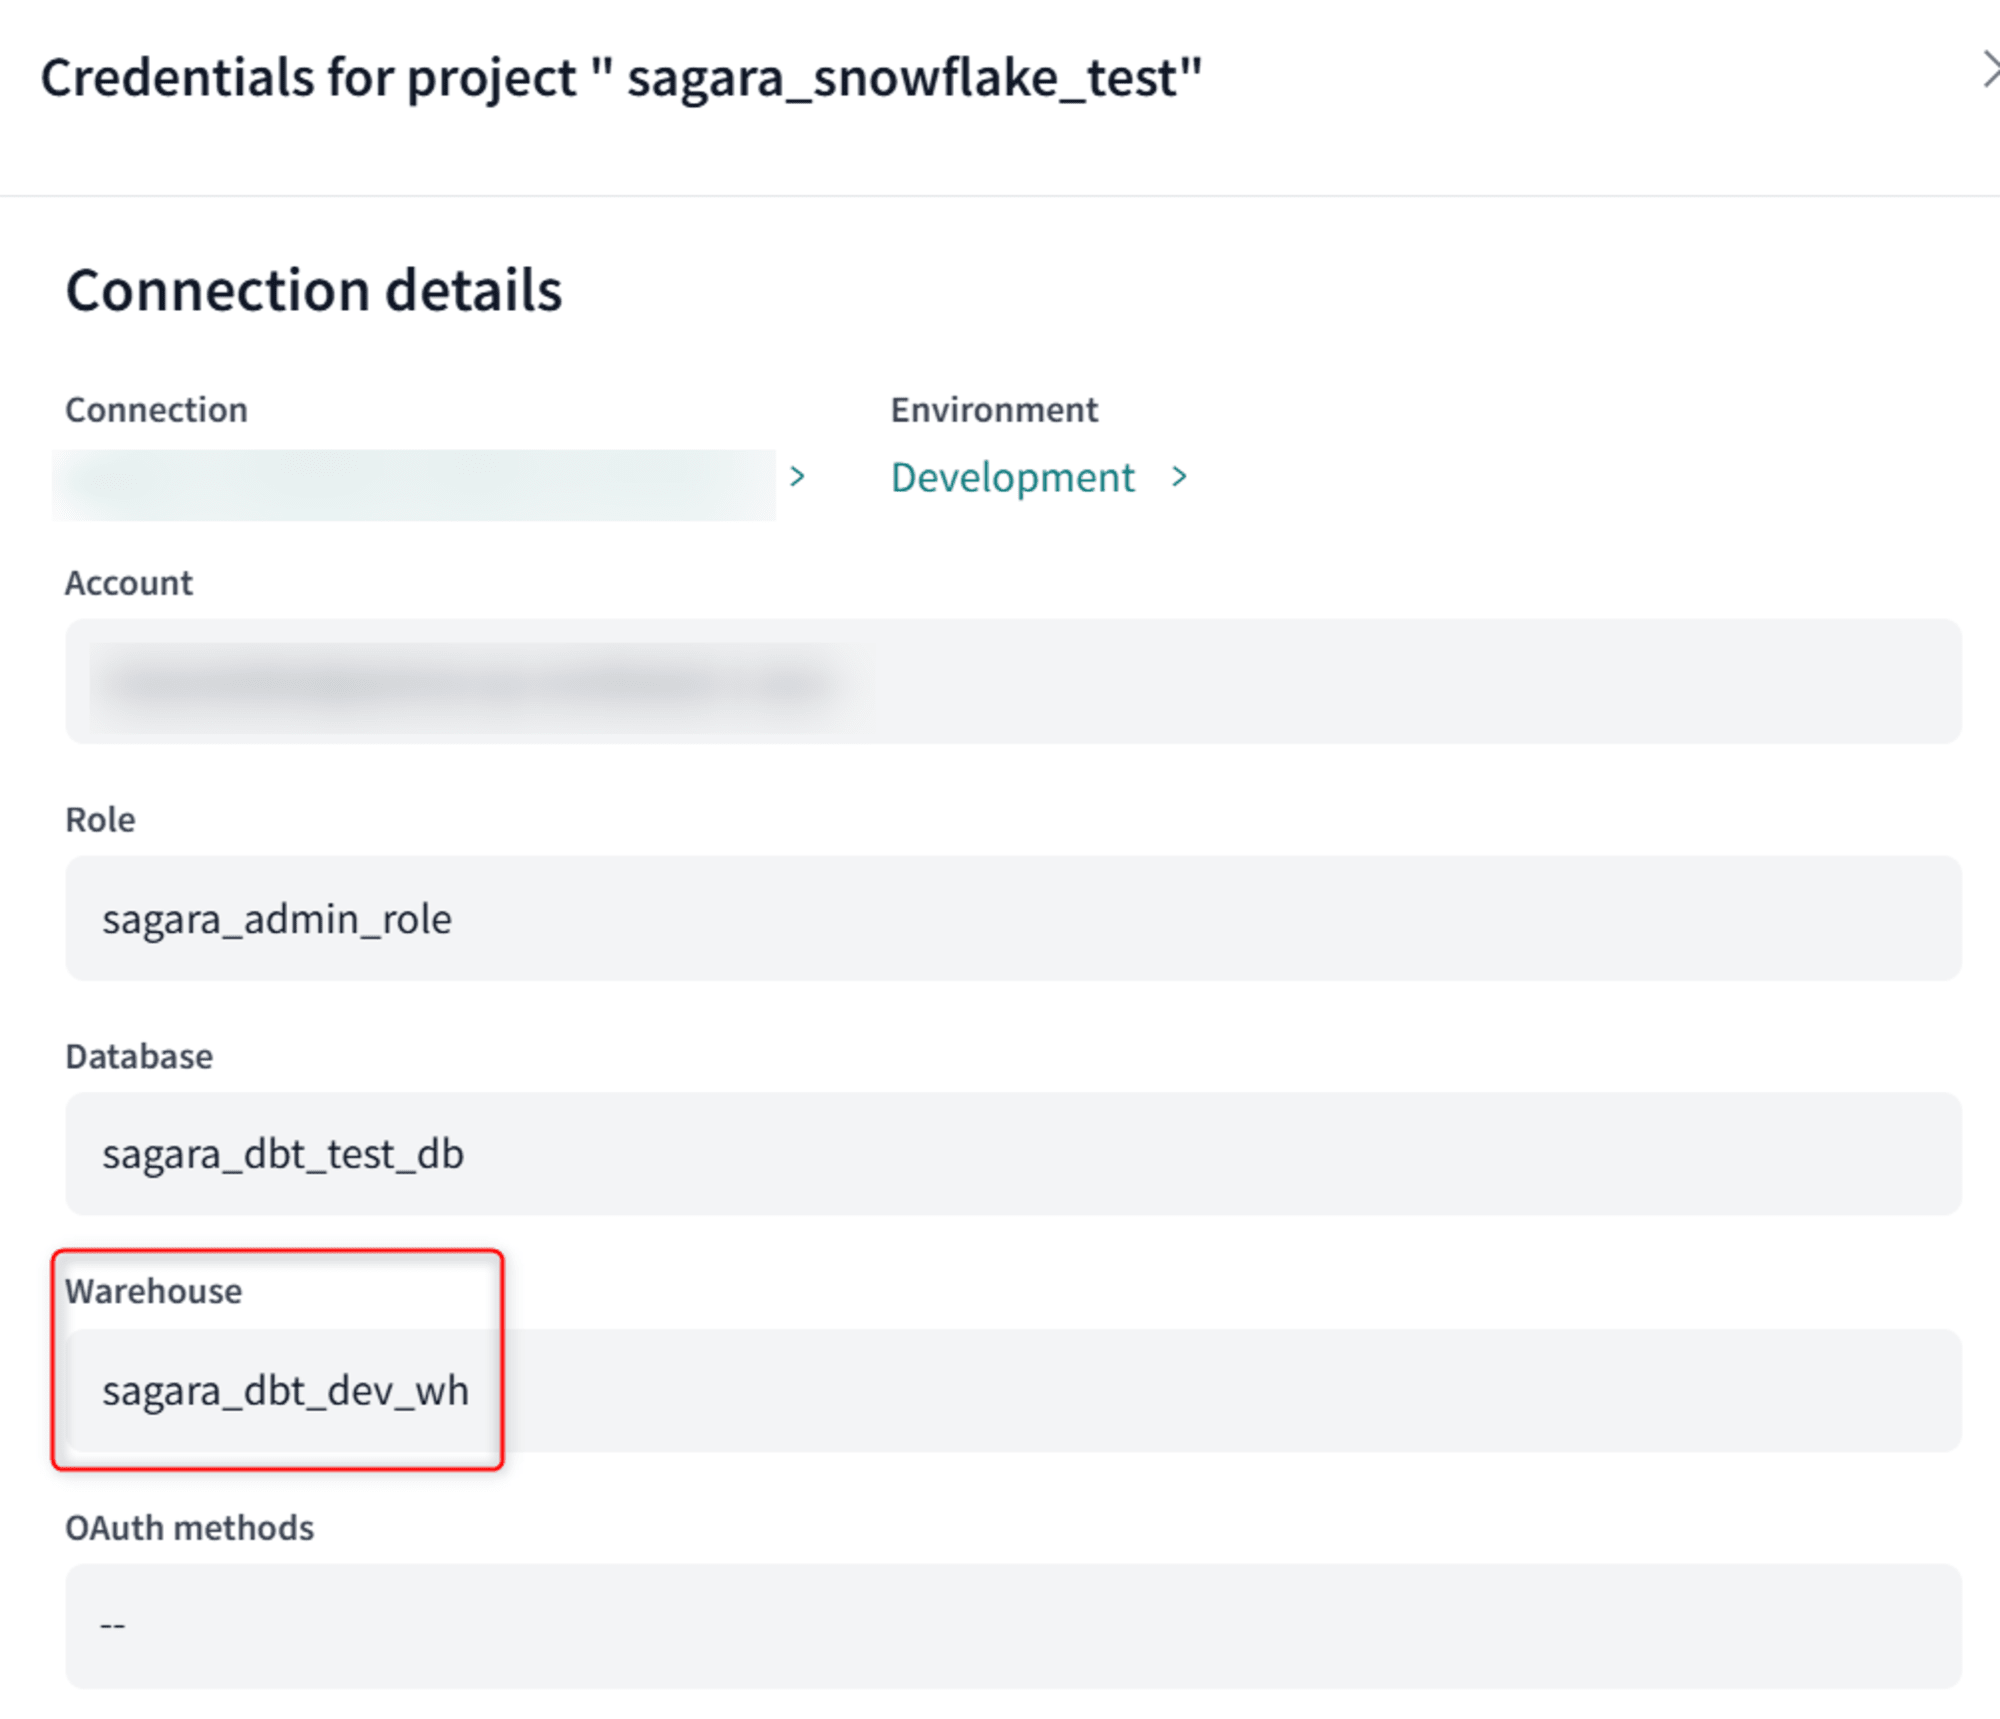
Task: Open the Development environment link
Action: pos(1012,478)
